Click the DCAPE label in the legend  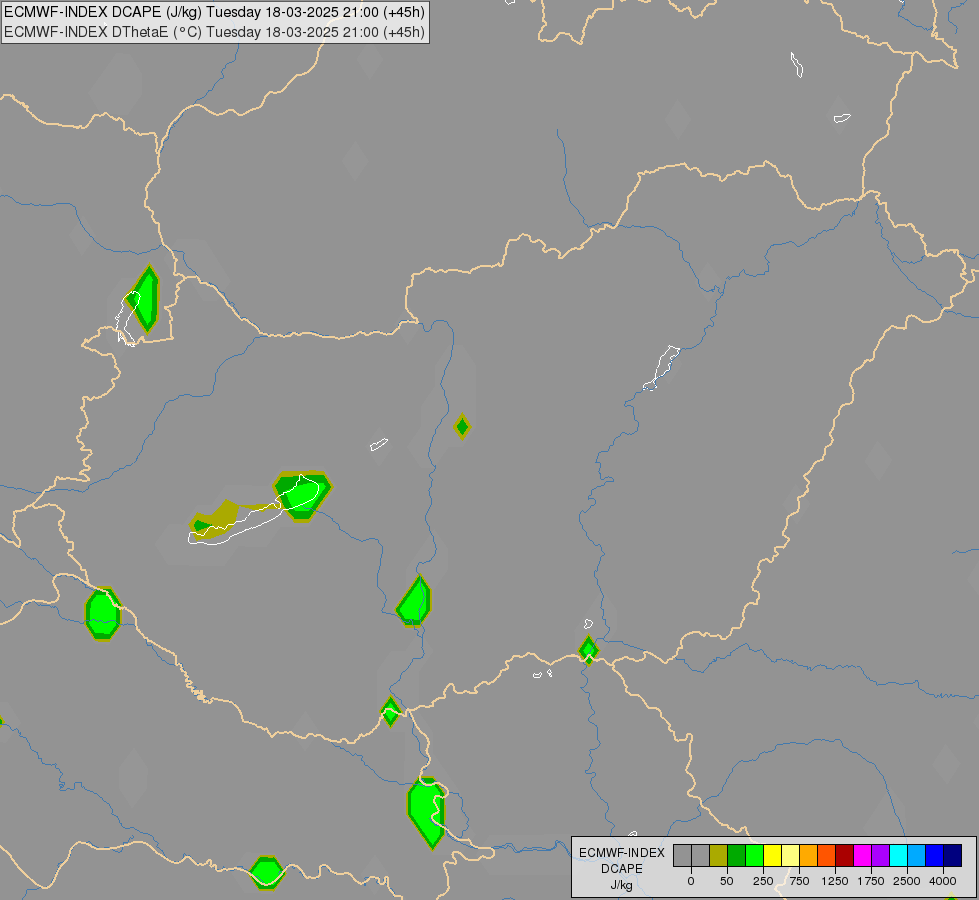coord(622,869)
